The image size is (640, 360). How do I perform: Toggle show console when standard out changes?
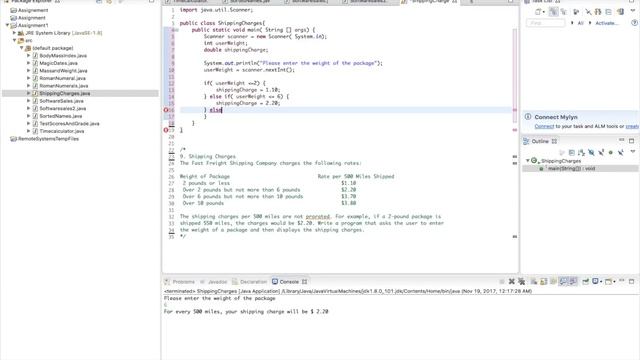pos(563,282)
